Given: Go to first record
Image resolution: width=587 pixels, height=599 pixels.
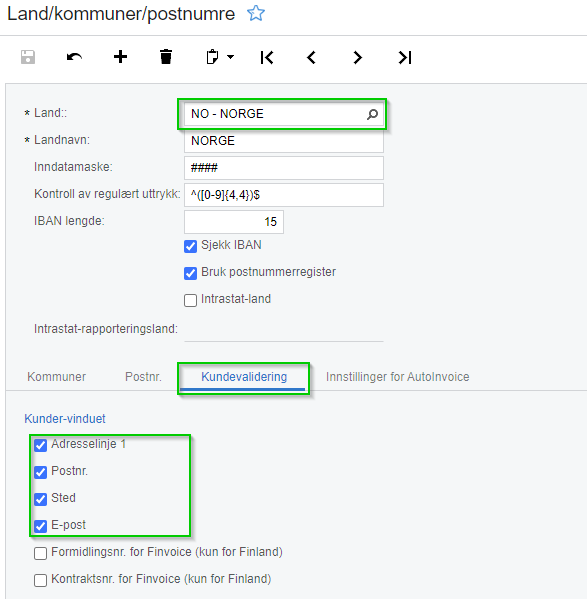Looking at the screenshot, I should tap(267, 58).
